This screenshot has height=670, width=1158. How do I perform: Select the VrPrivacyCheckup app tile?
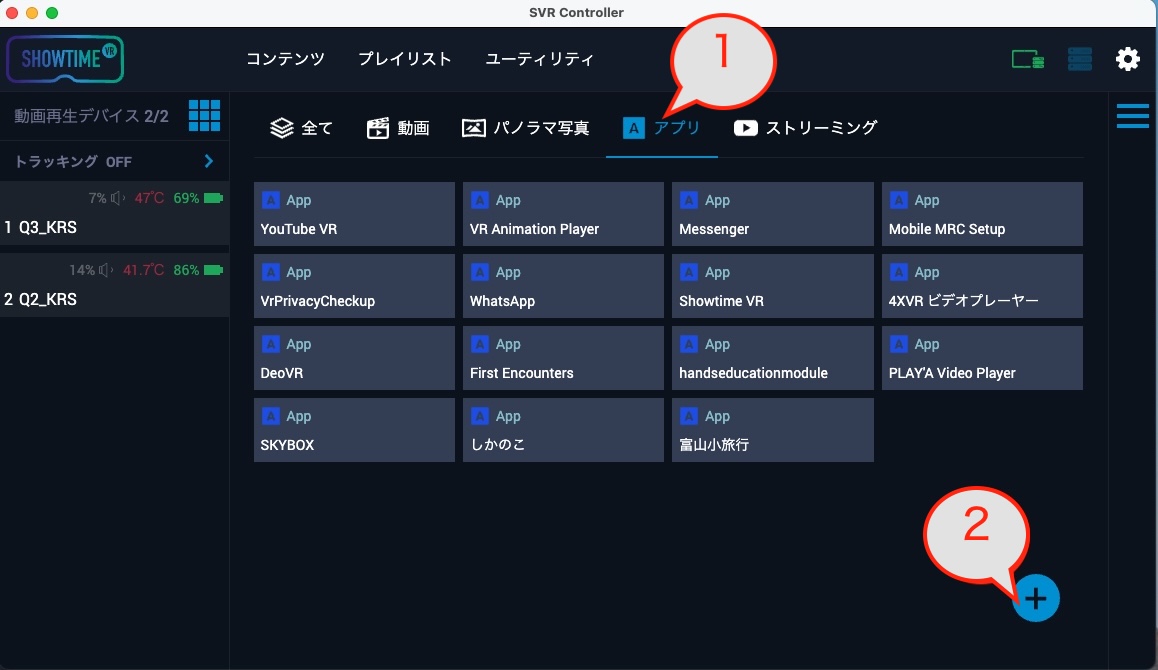pos(354,286)
